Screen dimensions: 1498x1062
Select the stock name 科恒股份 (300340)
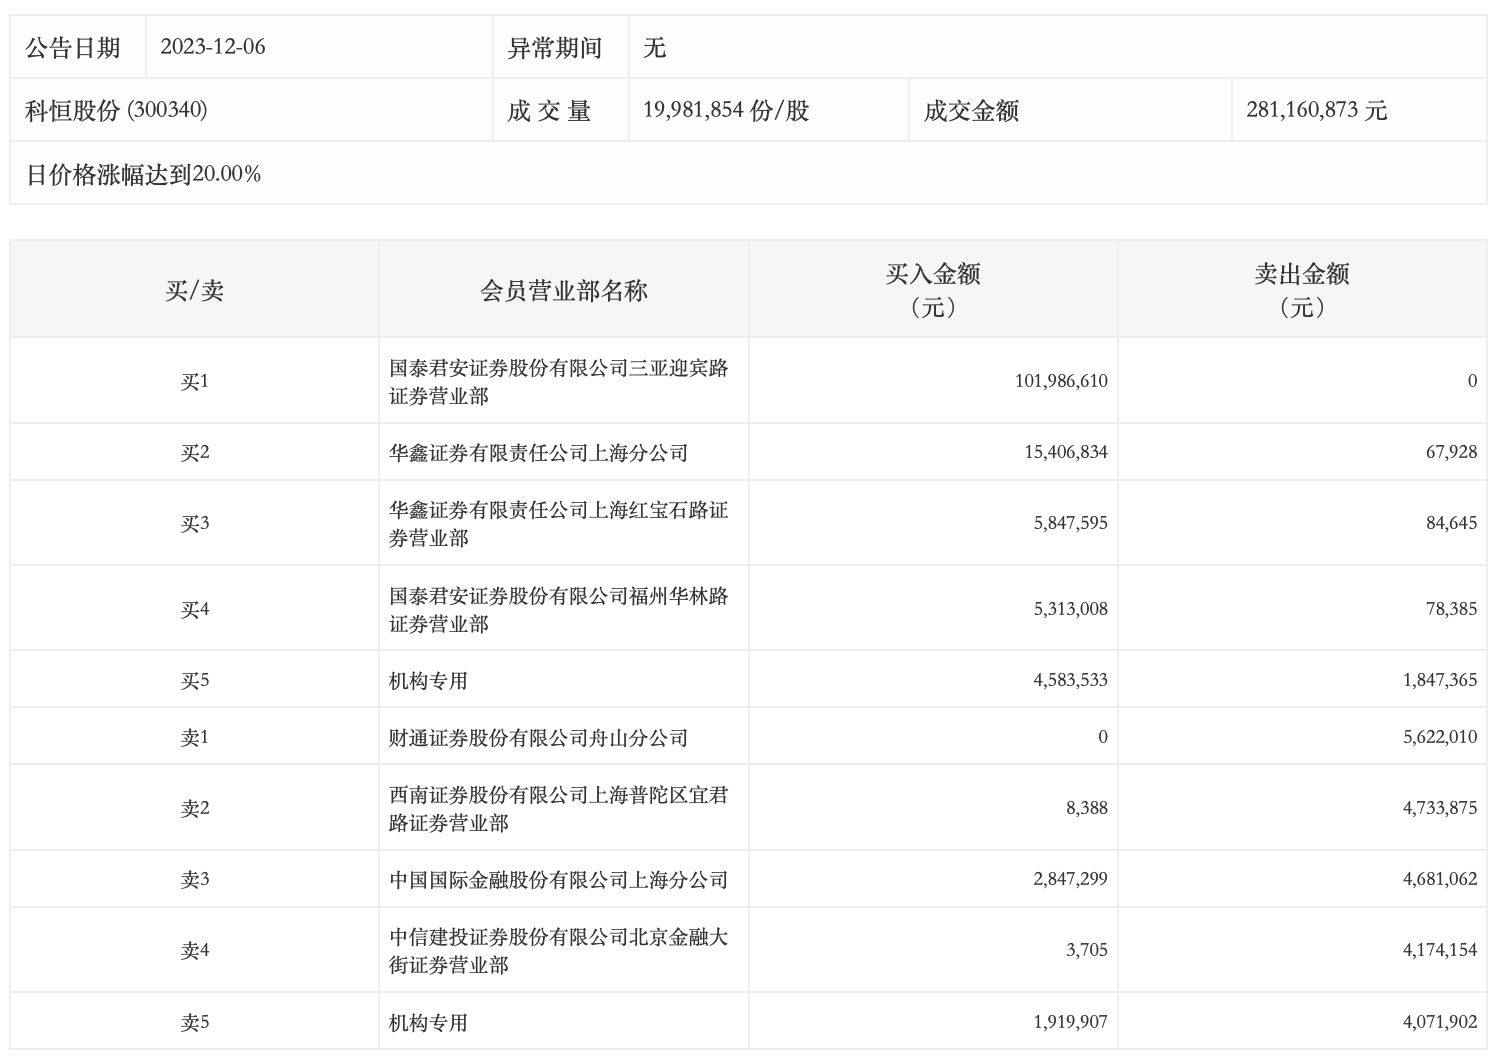click(116, 110)
